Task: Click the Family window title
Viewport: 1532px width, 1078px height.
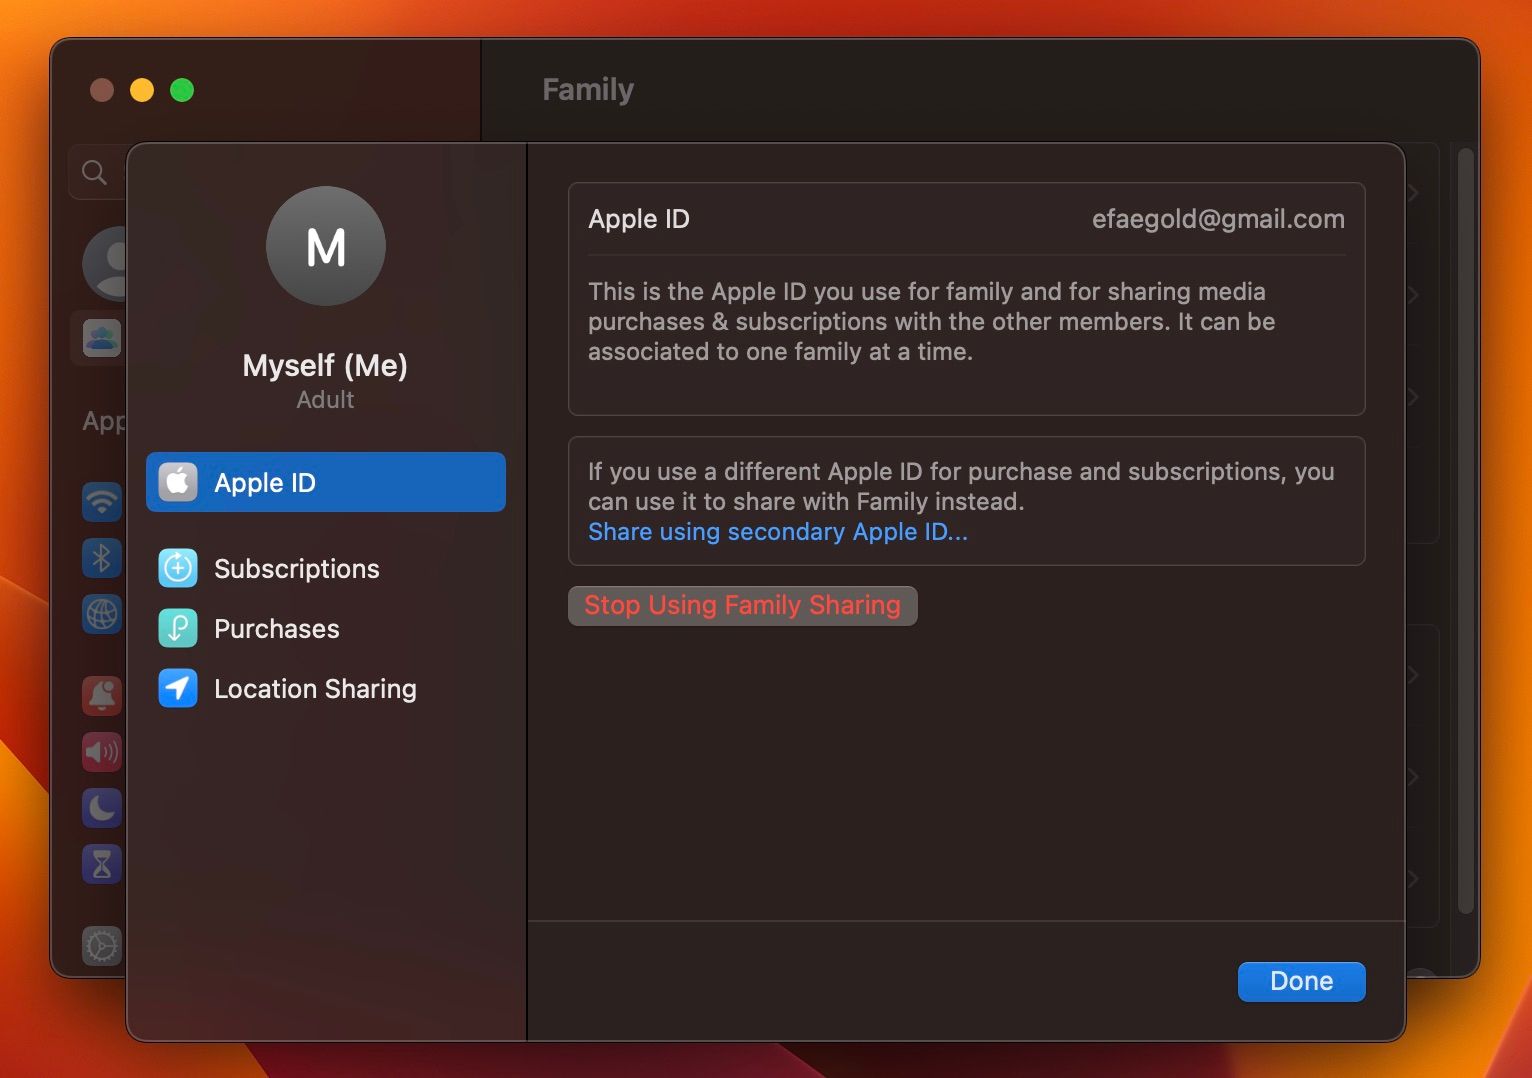Action: click(x=588, y=90)
